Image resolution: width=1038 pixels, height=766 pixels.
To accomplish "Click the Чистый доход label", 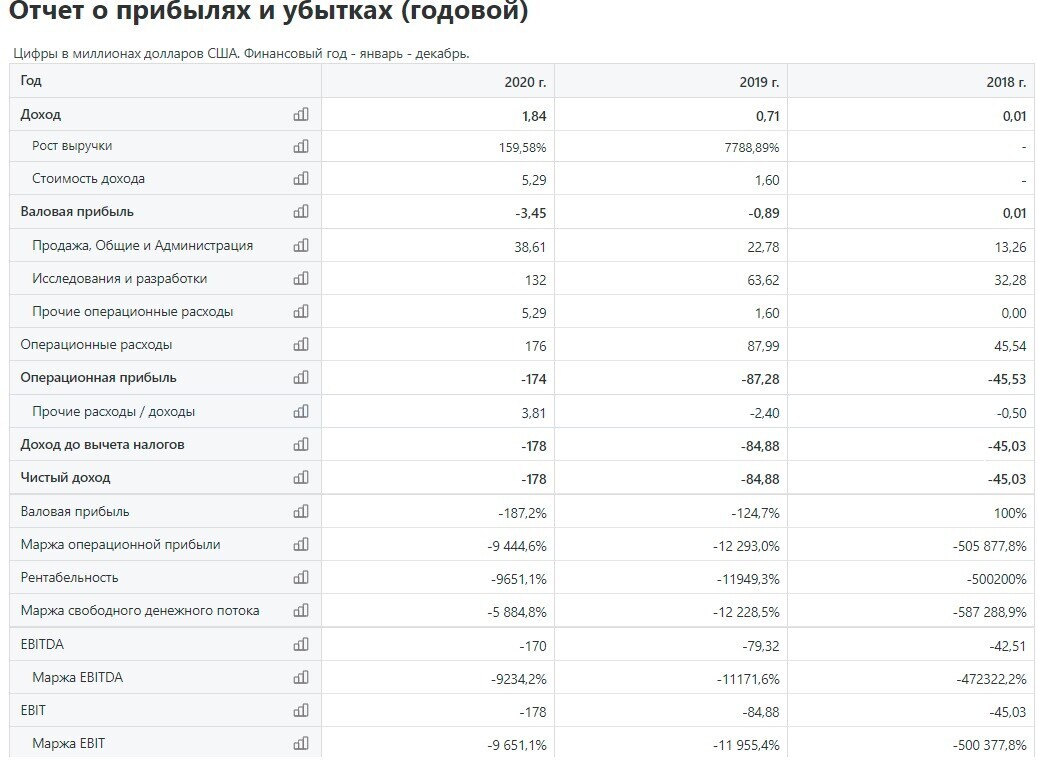I will click(x=65, y=478).
